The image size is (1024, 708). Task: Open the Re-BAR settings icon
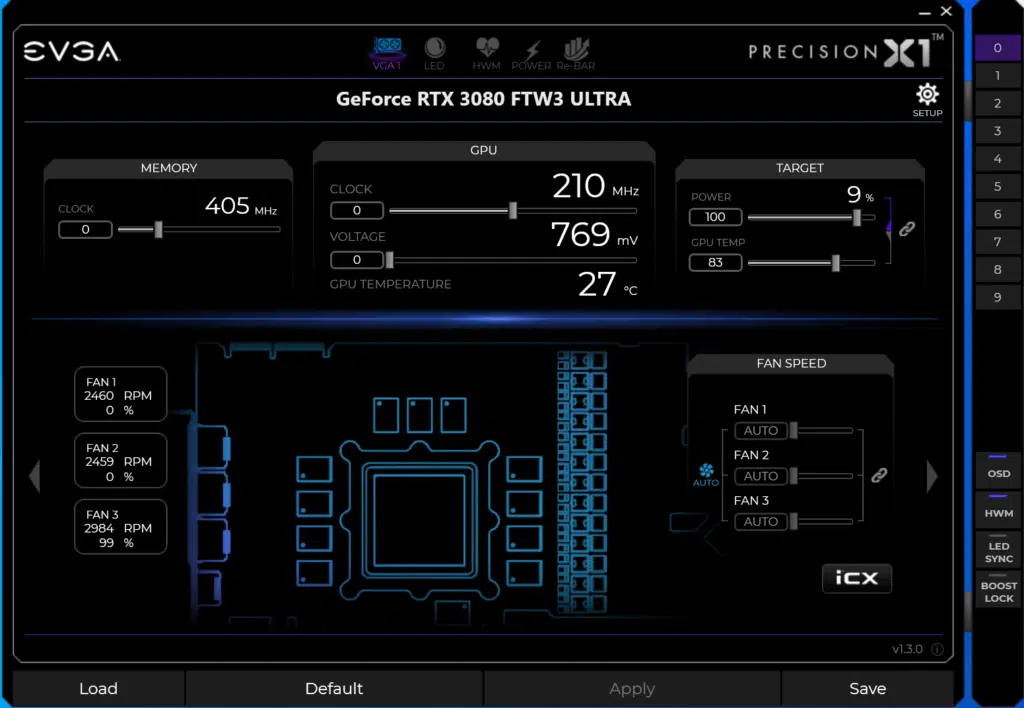576,48
